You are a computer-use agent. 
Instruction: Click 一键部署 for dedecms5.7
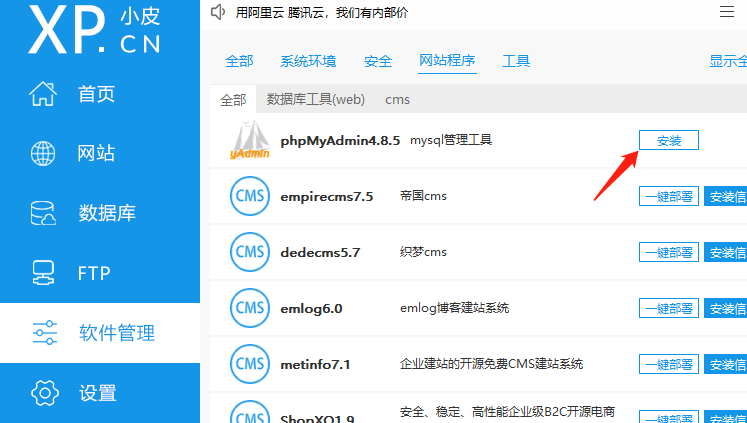pyautogui.click(x=668, y=252)
